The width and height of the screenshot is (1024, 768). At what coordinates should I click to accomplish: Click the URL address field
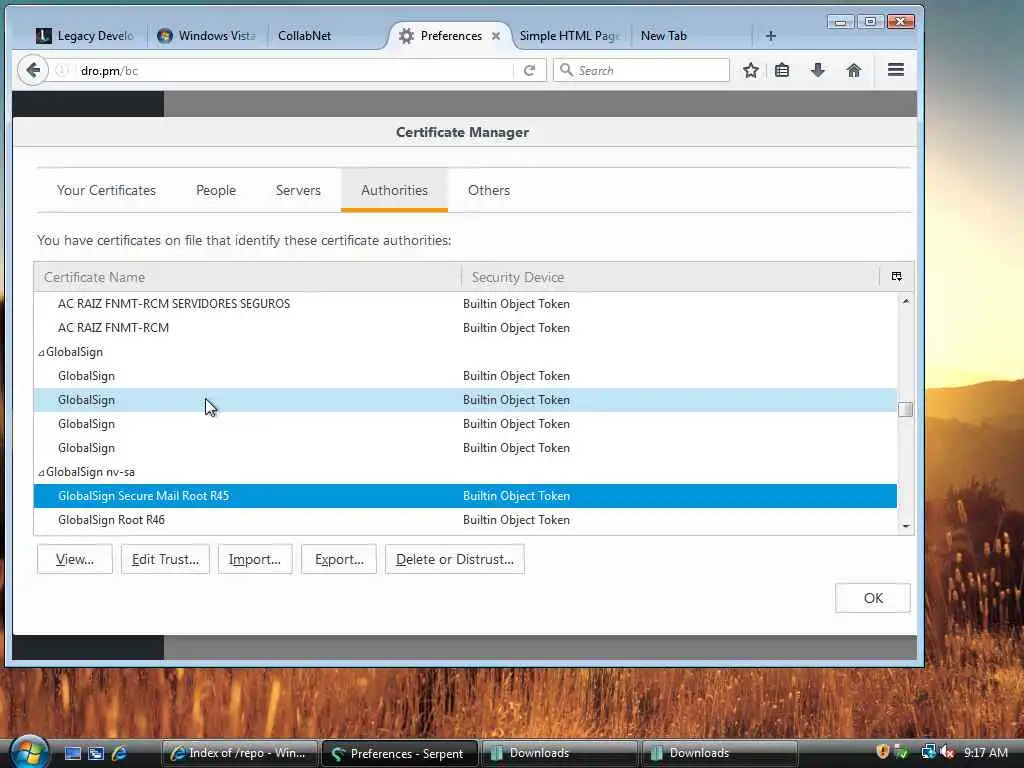tap(294, 70)
